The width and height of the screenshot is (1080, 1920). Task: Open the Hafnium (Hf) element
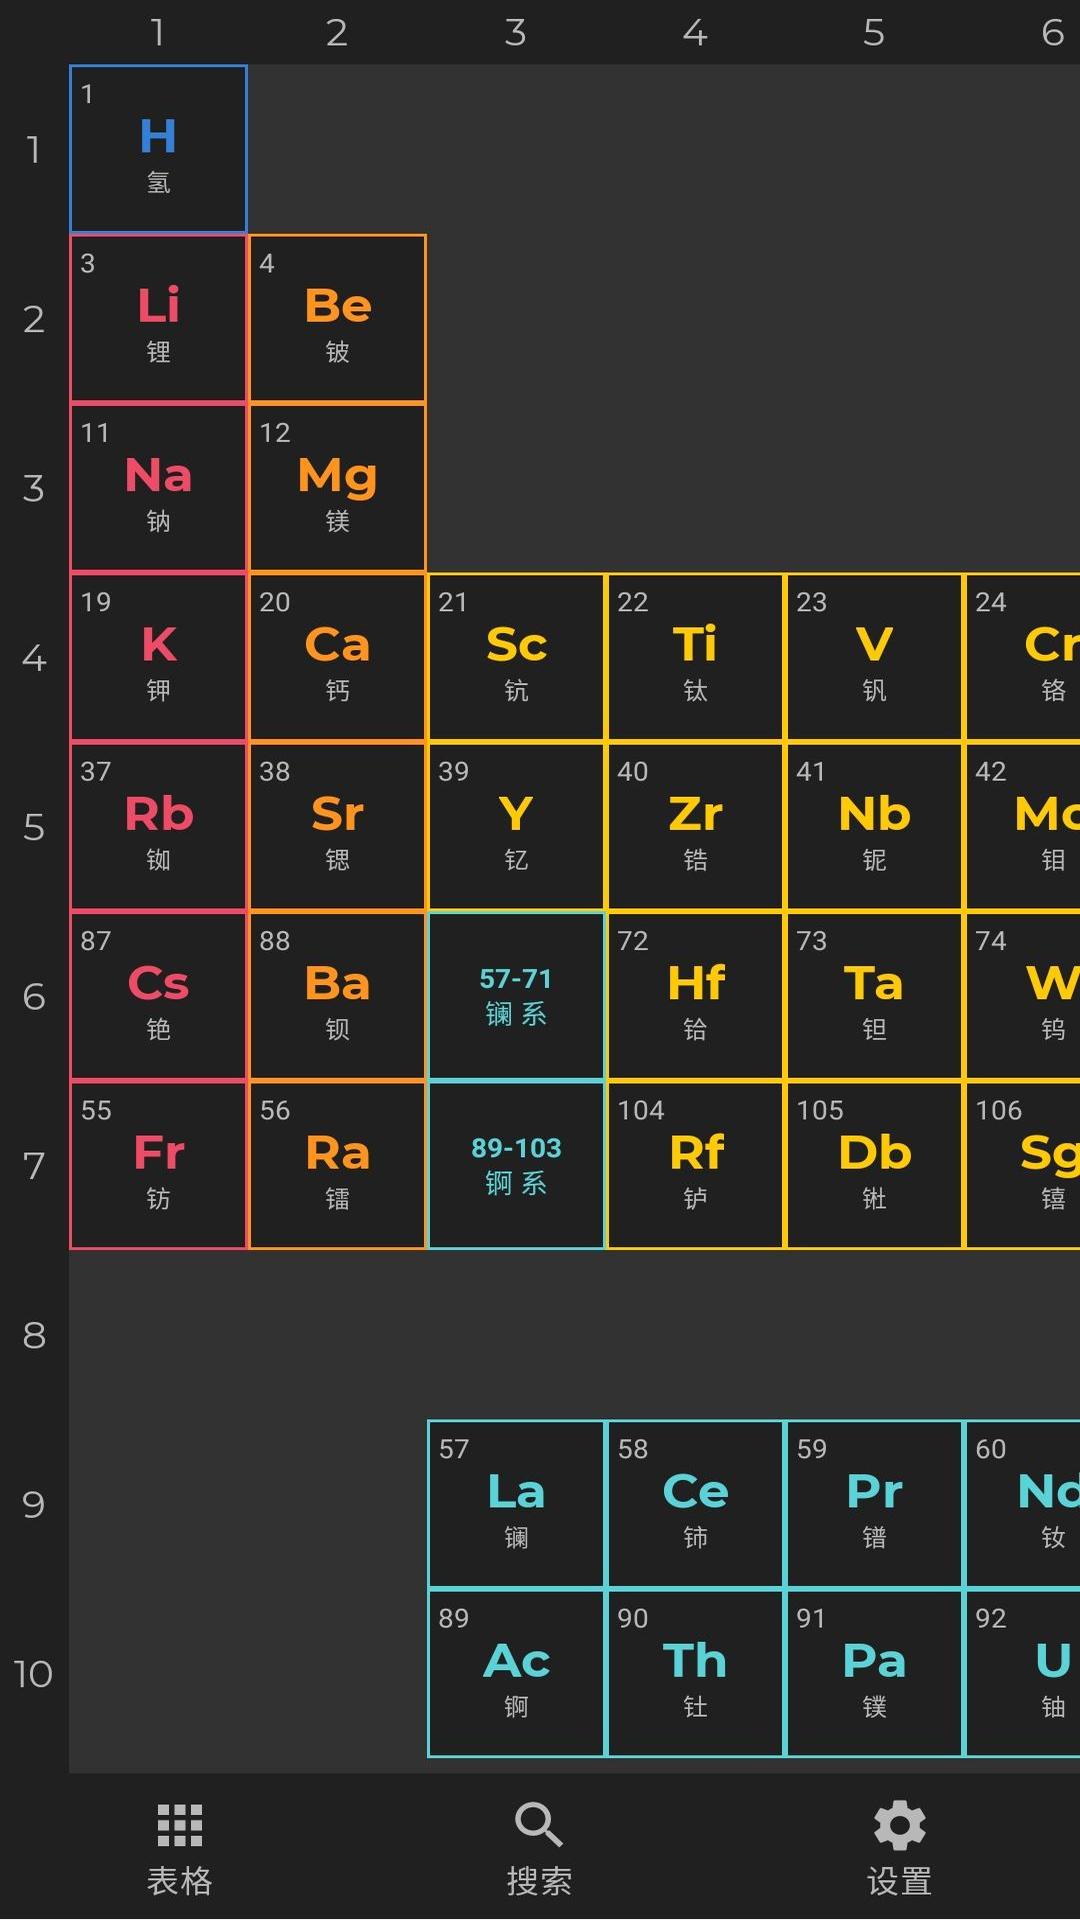[695, 996]
